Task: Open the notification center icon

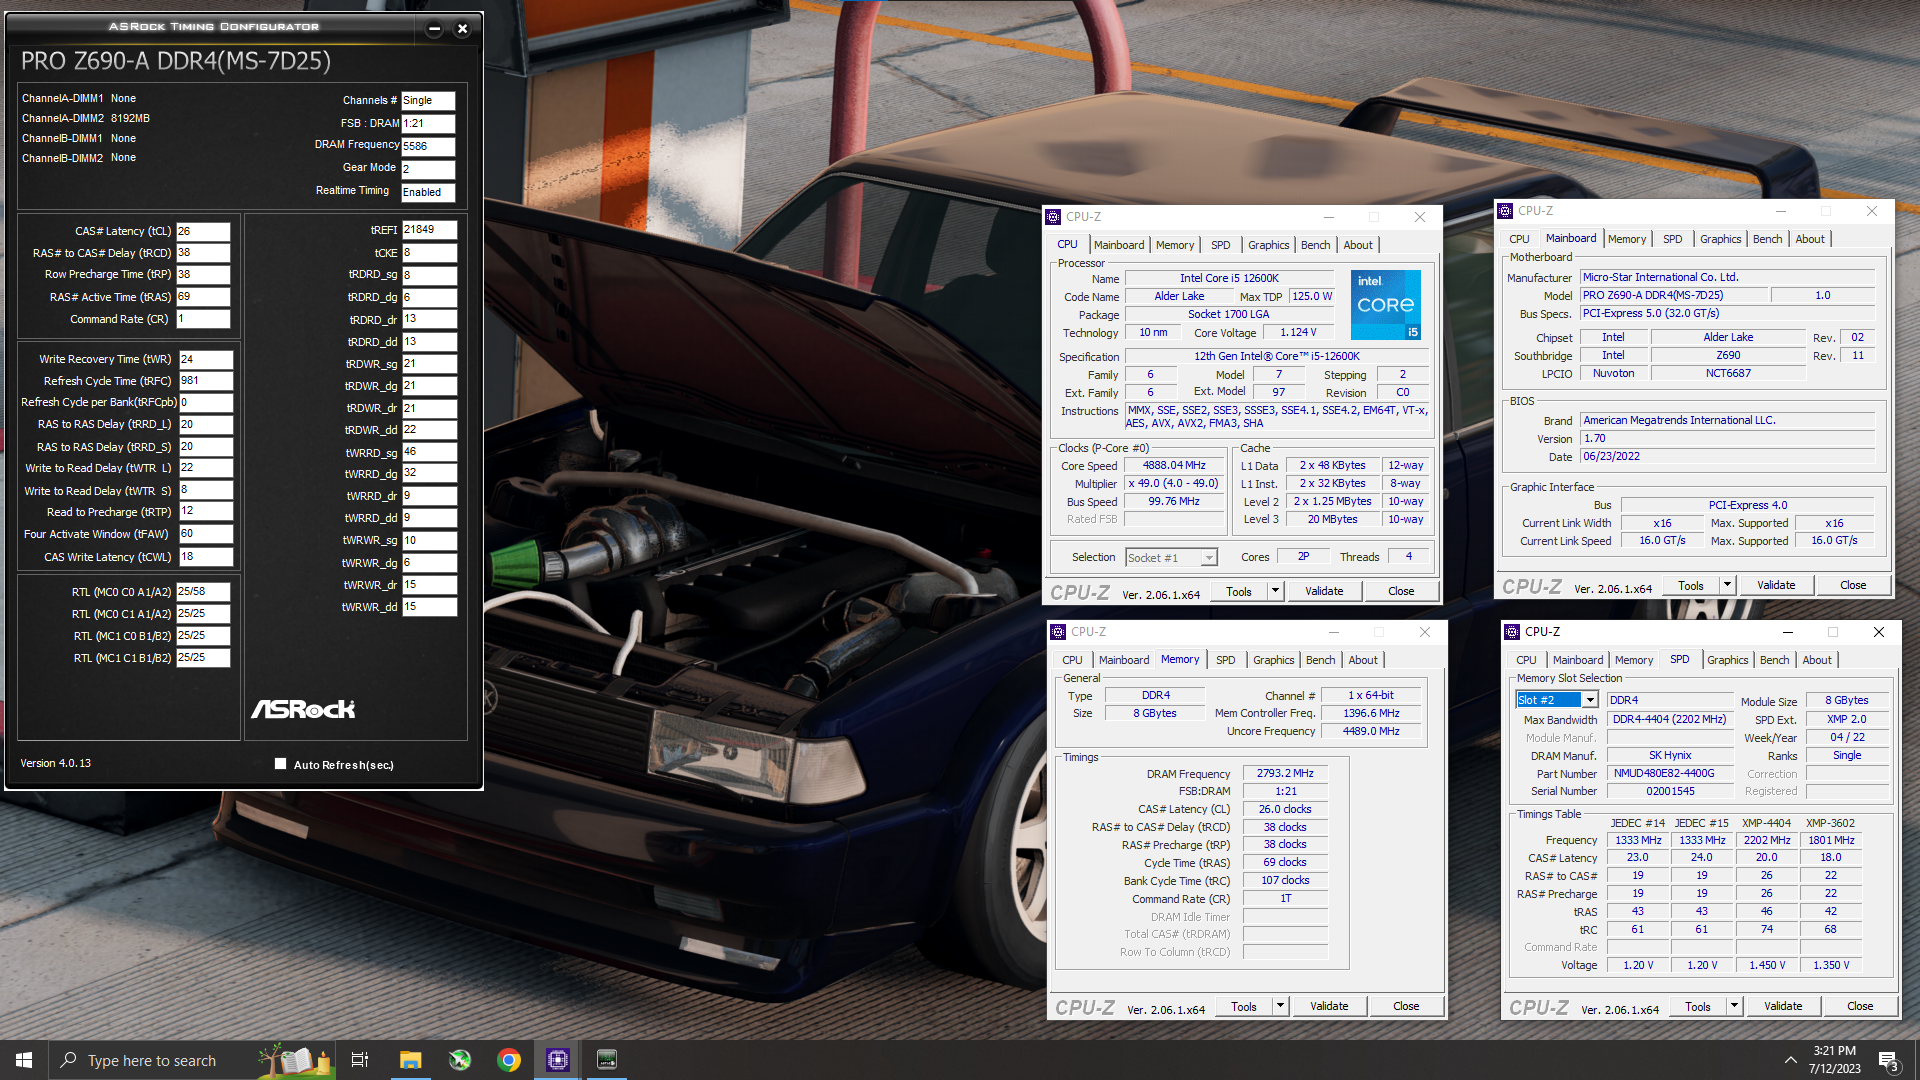Action: pyautogui.click(x=1888, y=1061)
